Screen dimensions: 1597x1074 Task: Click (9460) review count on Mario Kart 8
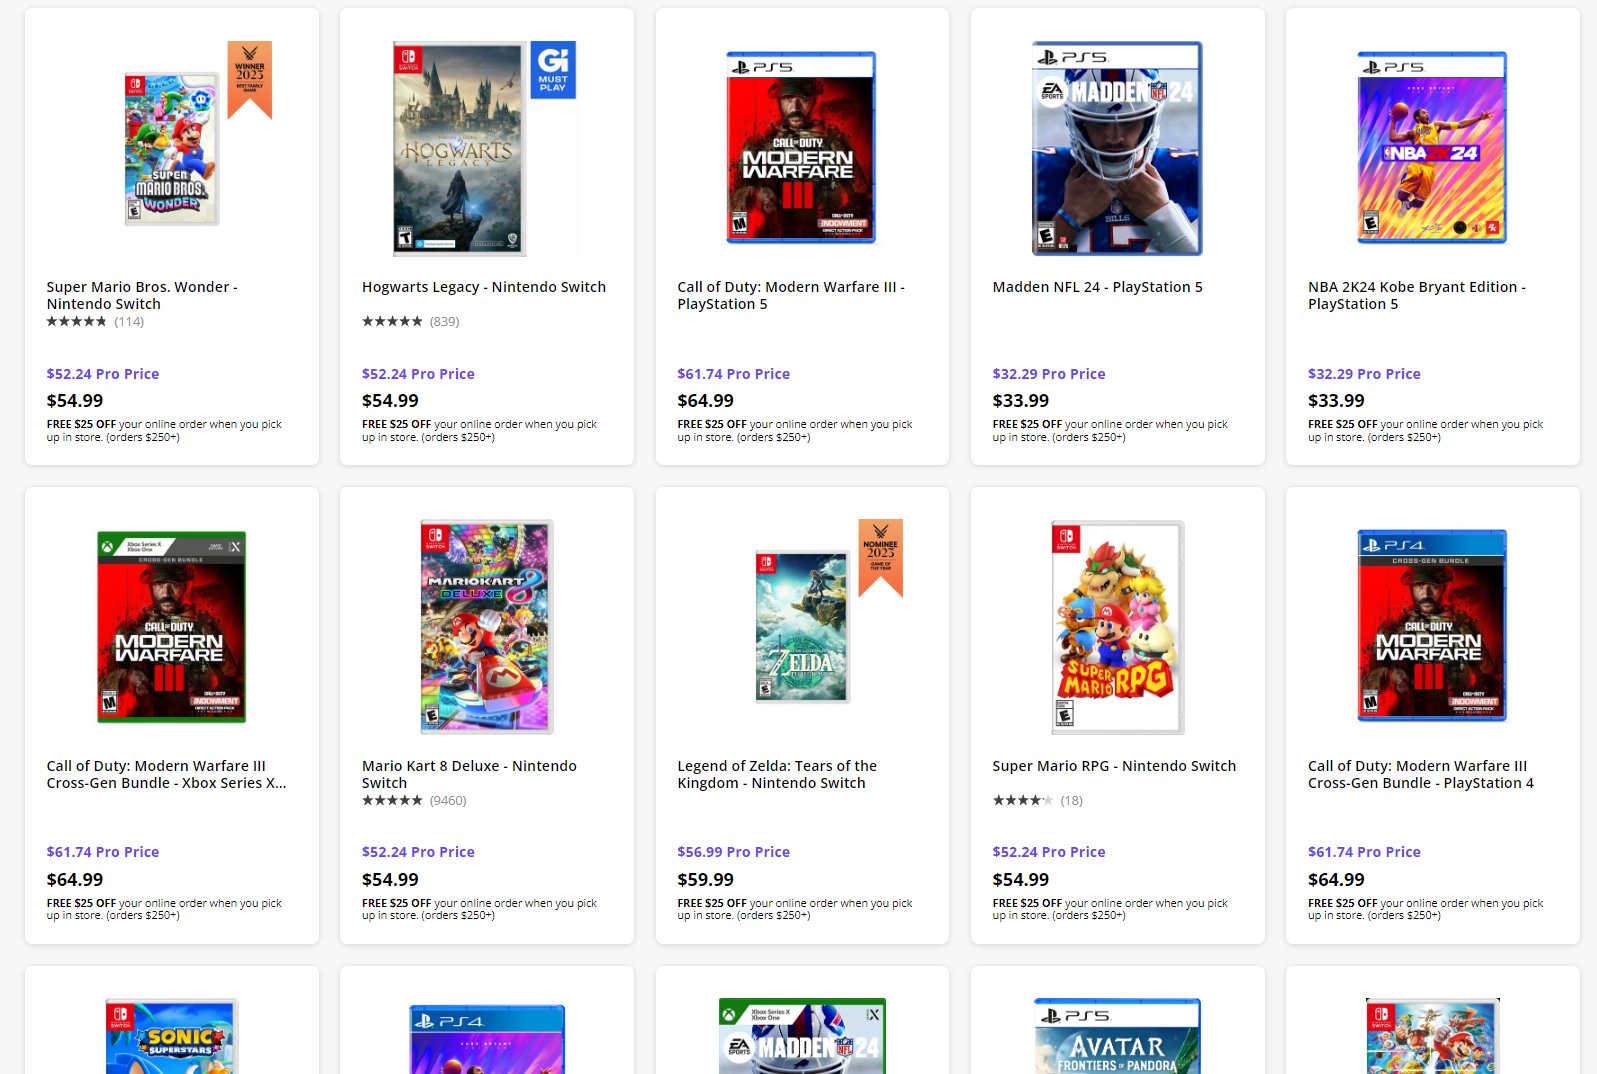[x=448, y=800]
